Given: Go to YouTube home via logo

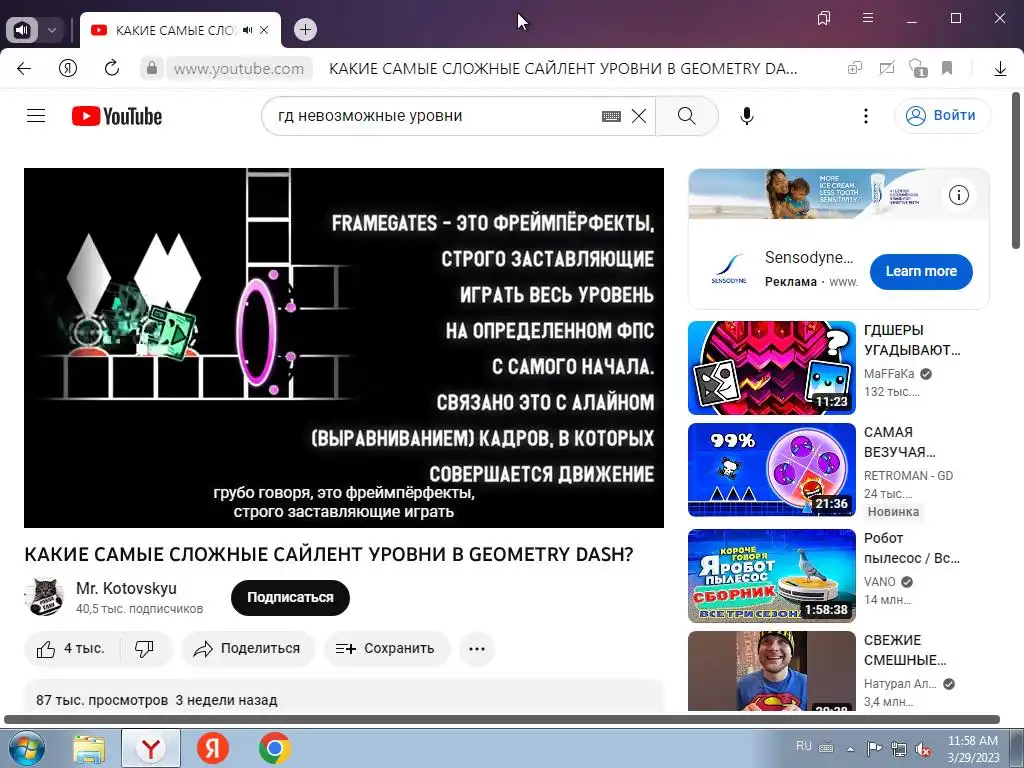Looking at the screenshot, I should [x=117, y=116].
